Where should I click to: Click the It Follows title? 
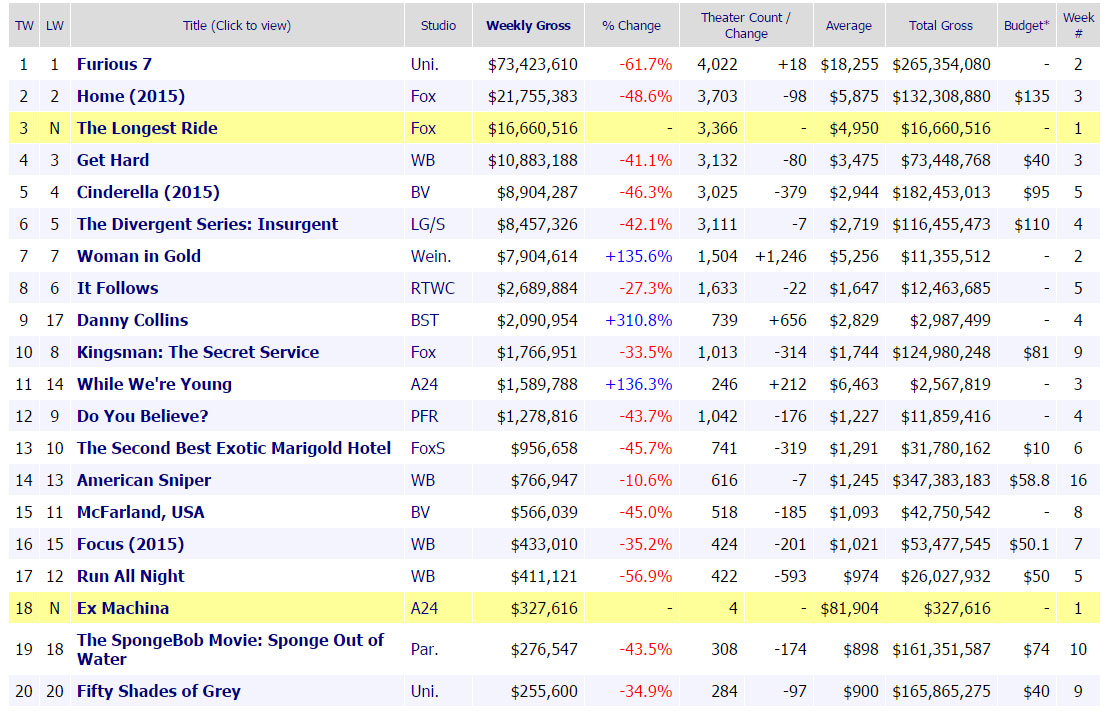117,288
